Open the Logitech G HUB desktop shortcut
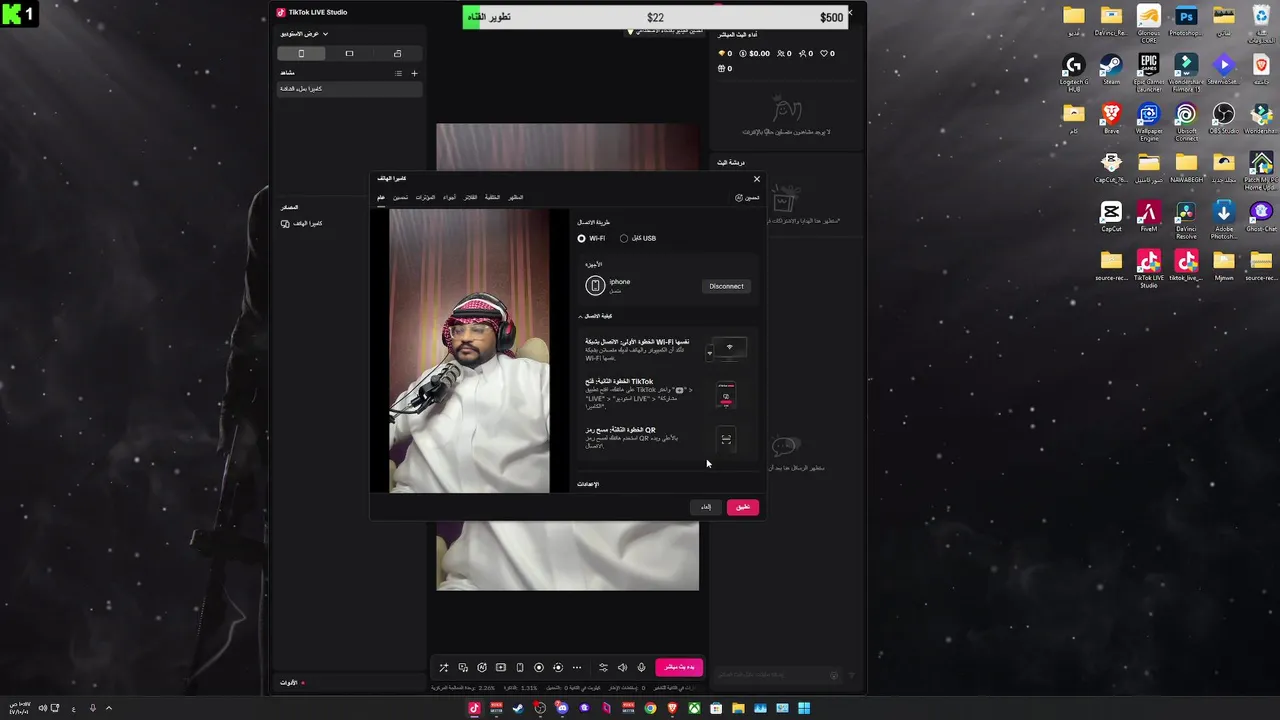The width and height of the screenshot is (1280, 720). click(x=1073, y=72)
